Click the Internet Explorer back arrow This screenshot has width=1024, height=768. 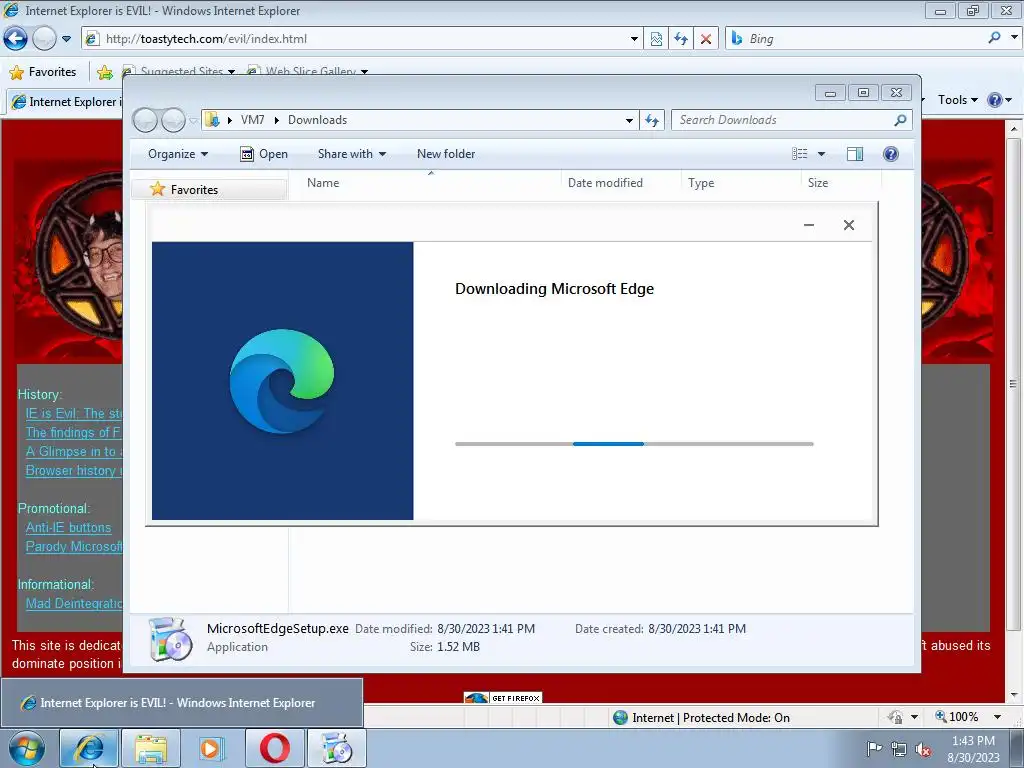click(x=16, y=39)
